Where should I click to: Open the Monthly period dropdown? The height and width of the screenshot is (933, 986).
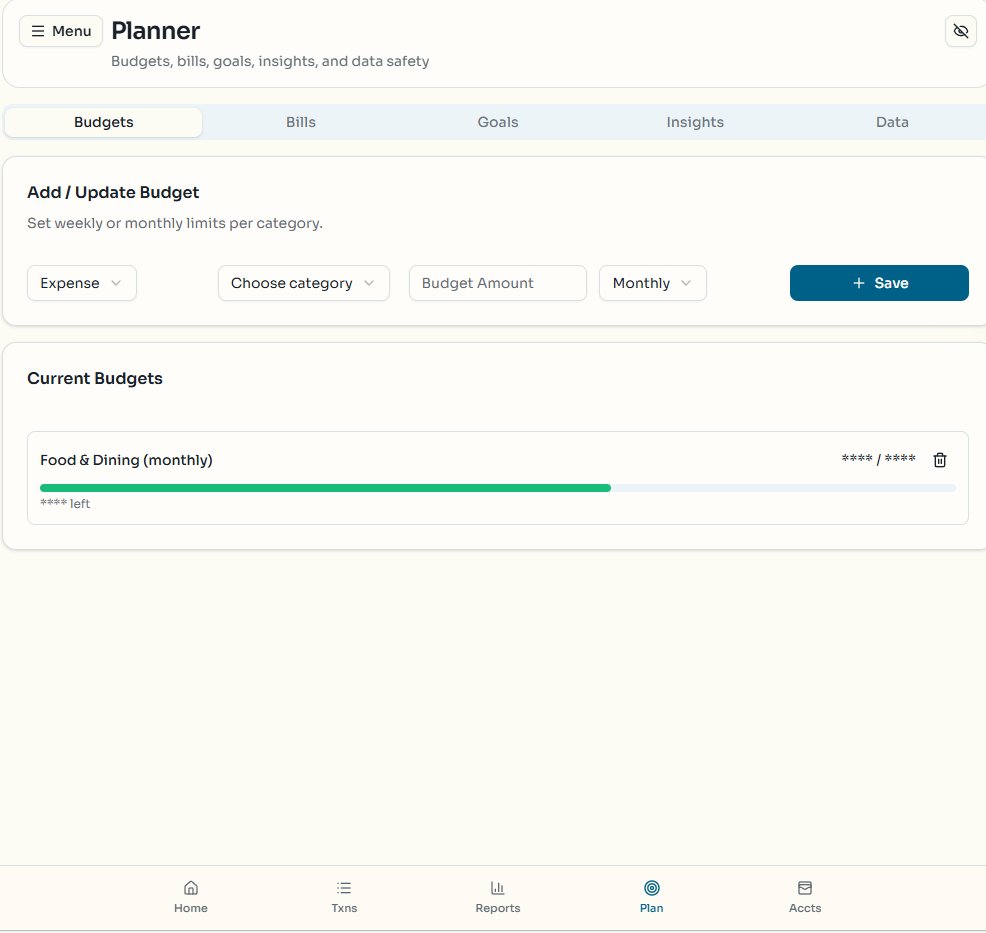click(x=653, y=283)
